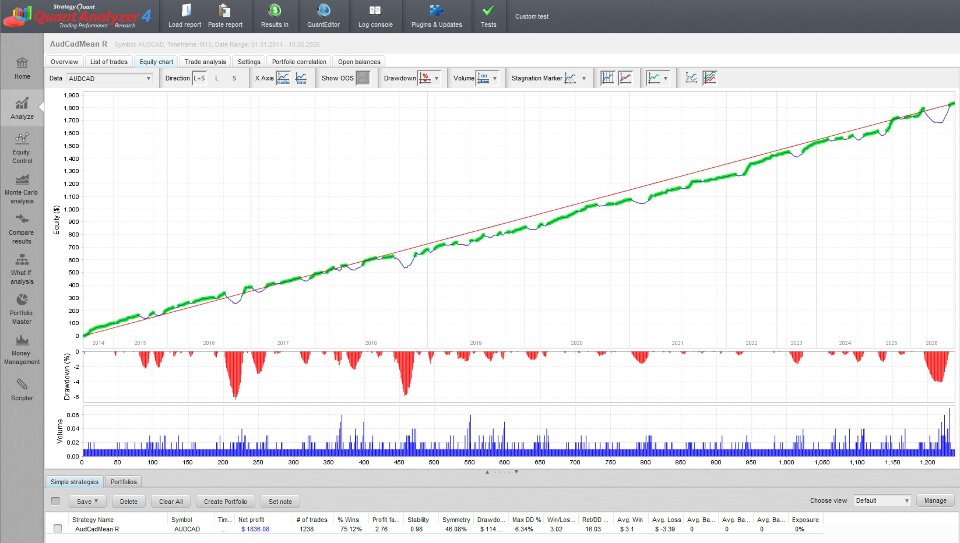Switch to the Overview tab
This screenshot has height=543, width=960.
[64, 62]
